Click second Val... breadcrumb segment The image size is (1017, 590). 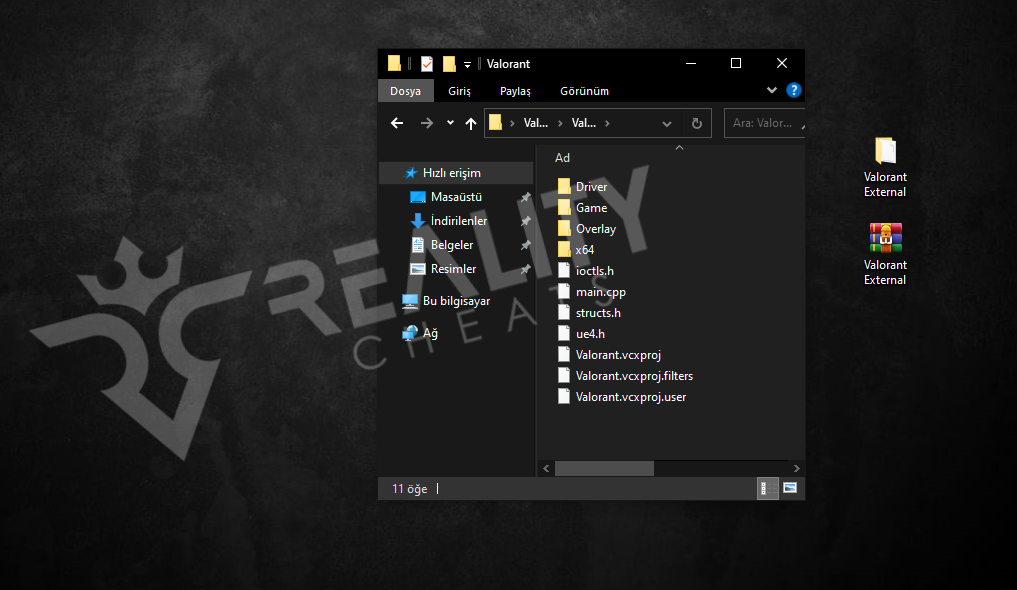point(584,123)
